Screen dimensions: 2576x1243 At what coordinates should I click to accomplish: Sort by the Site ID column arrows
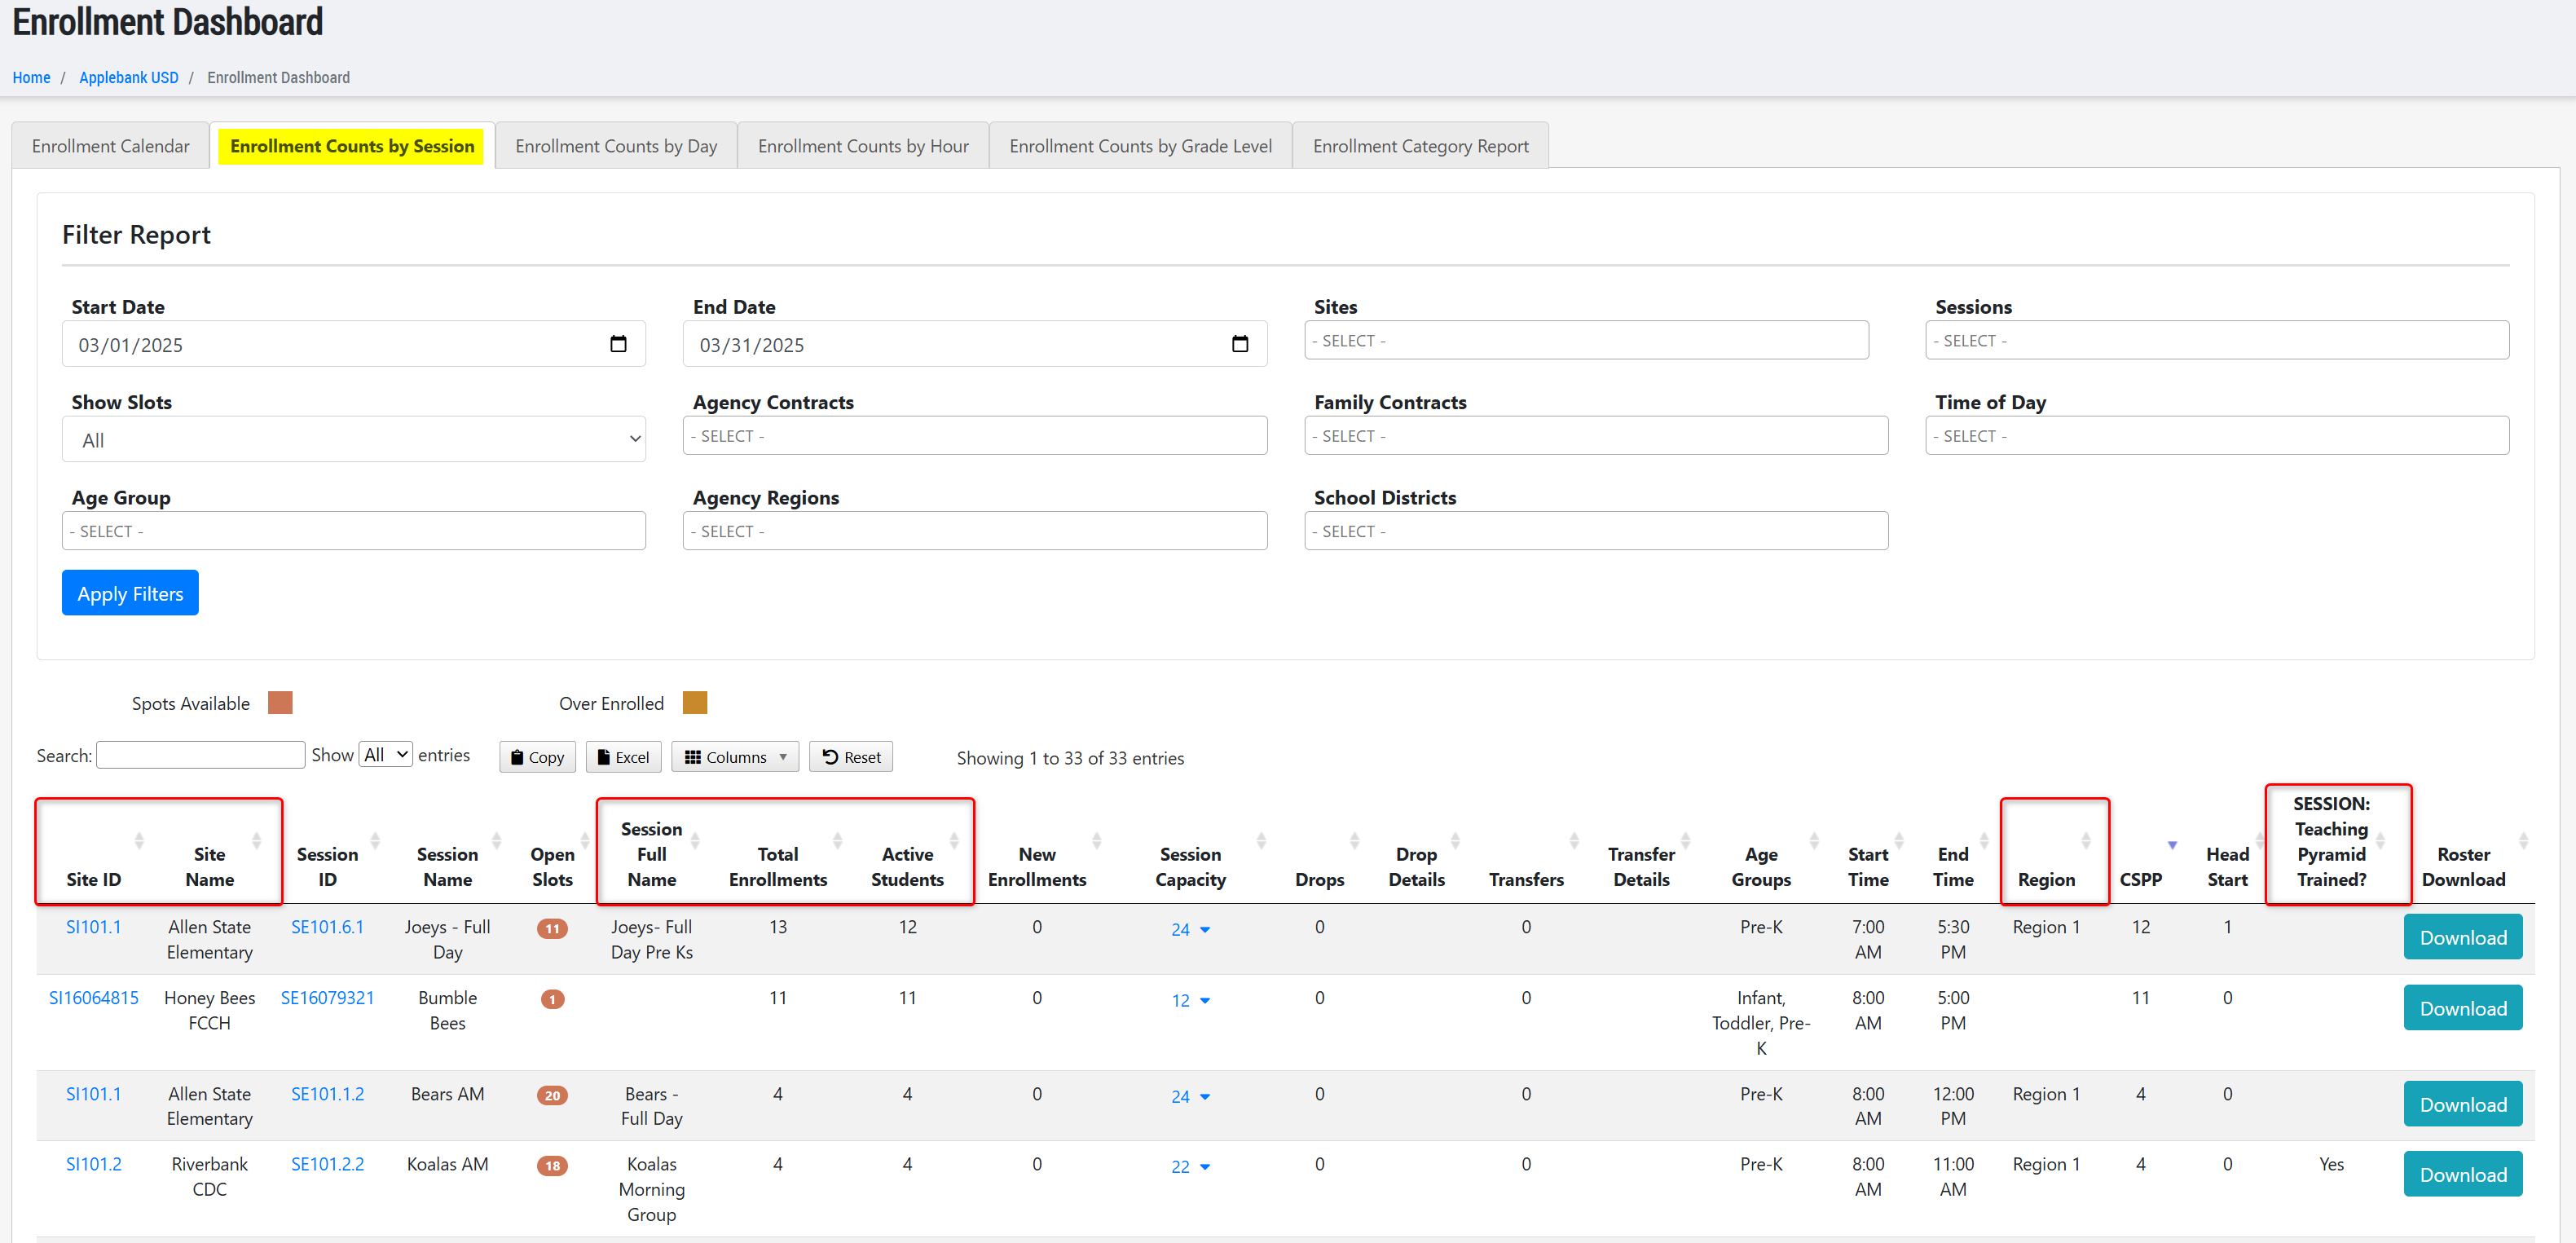(x=139, y=840)
